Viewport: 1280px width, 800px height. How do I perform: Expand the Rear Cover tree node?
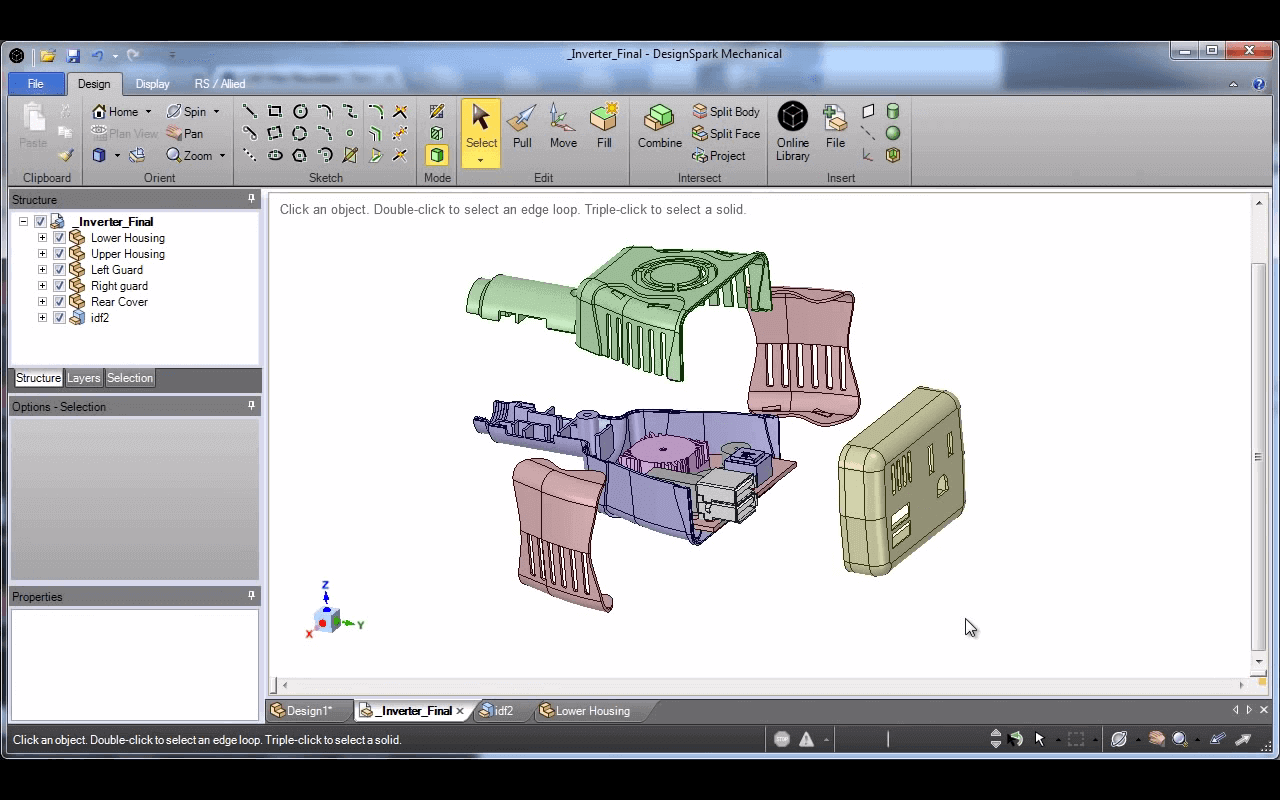pos(42,302)
